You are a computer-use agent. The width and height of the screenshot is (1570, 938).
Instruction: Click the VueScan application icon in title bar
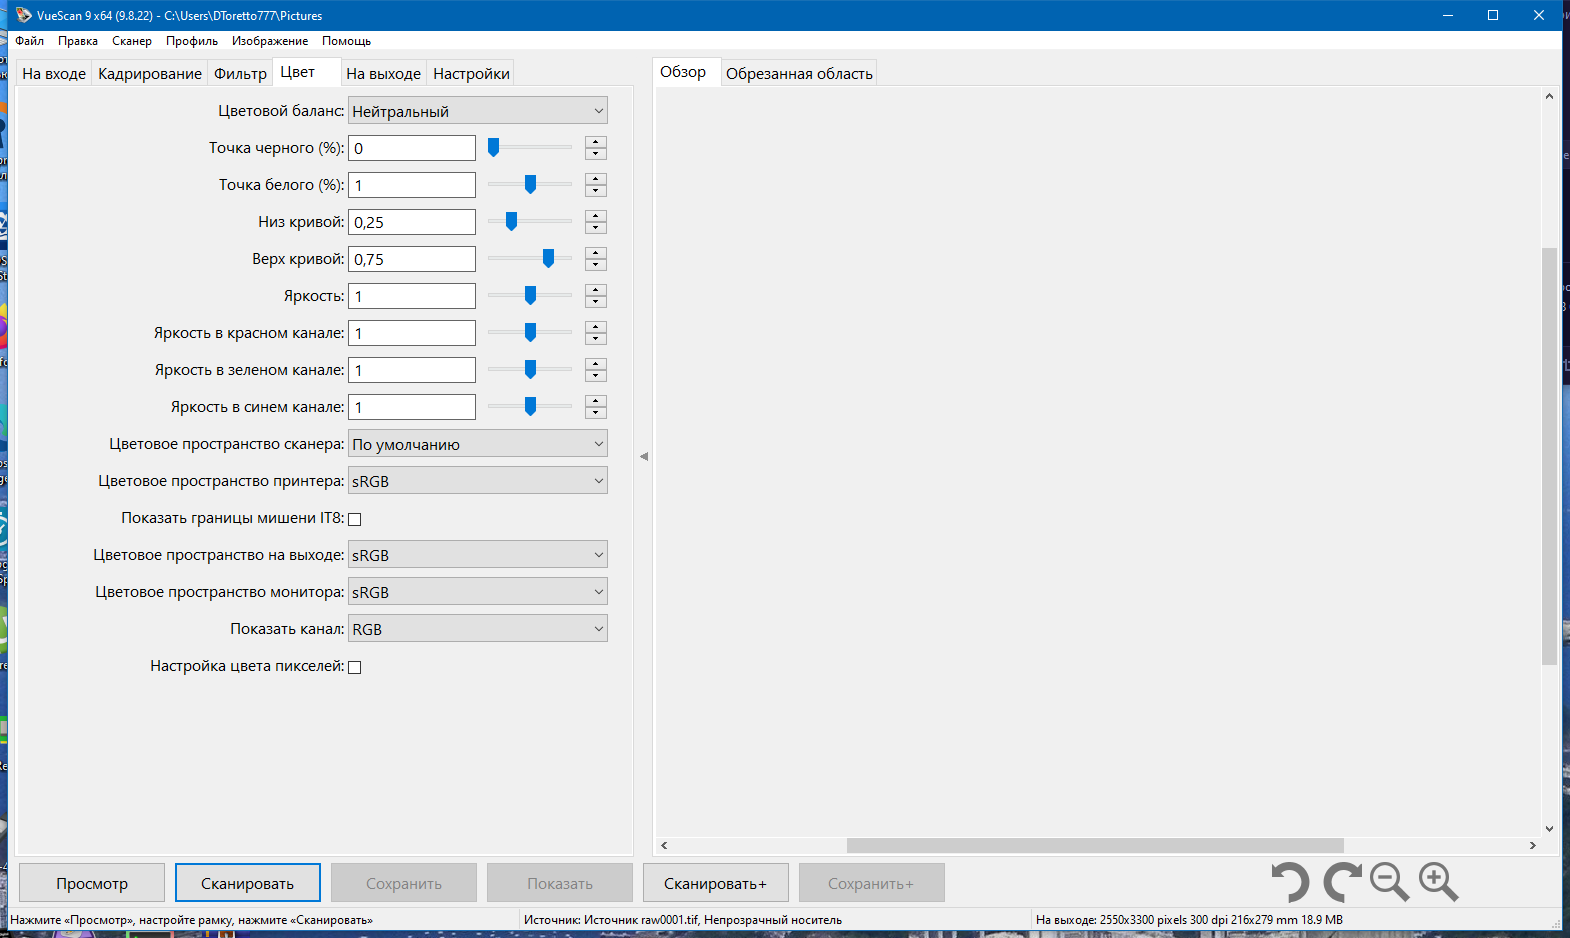tap(23, 15)
